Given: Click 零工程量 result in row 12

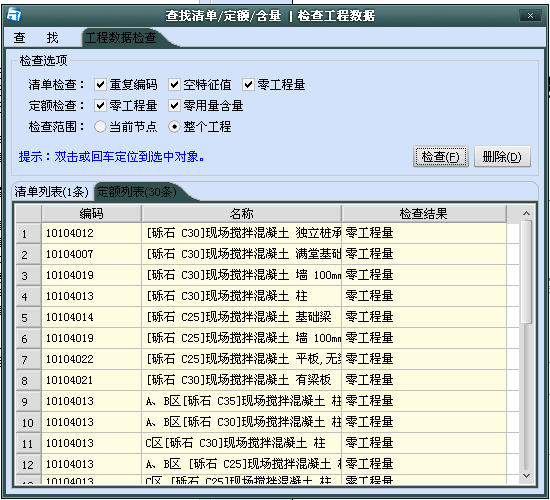Looking at the screenshot, I should [x=424, y=465].
